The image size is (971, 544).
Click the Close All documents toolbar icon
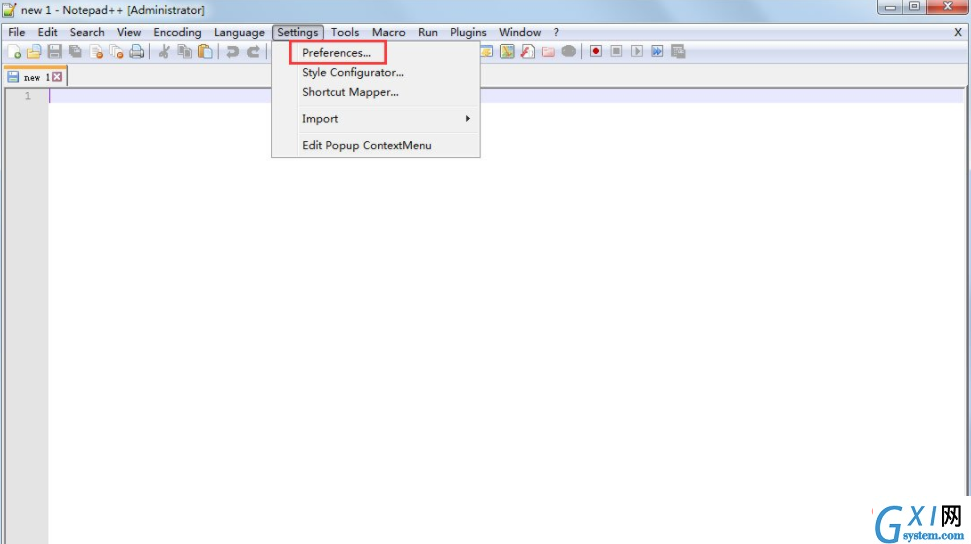(116, 51)
